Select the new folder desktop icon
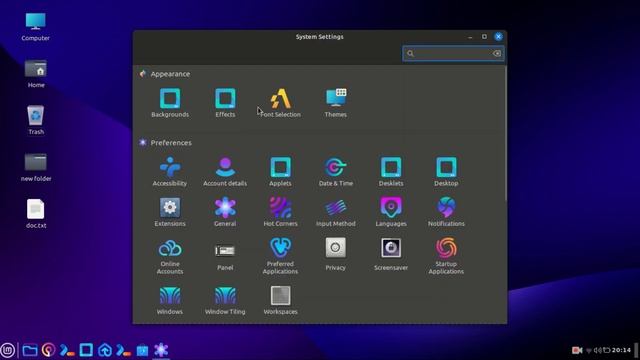 pos(36,167)
